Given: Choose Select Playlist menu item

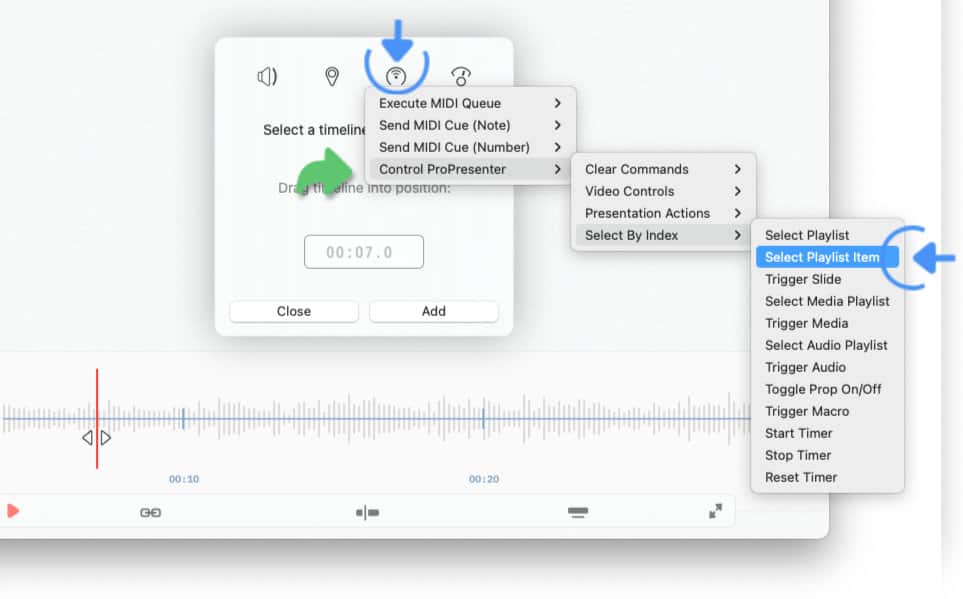Looking at the screenshot, I should [x=827, y=235].
